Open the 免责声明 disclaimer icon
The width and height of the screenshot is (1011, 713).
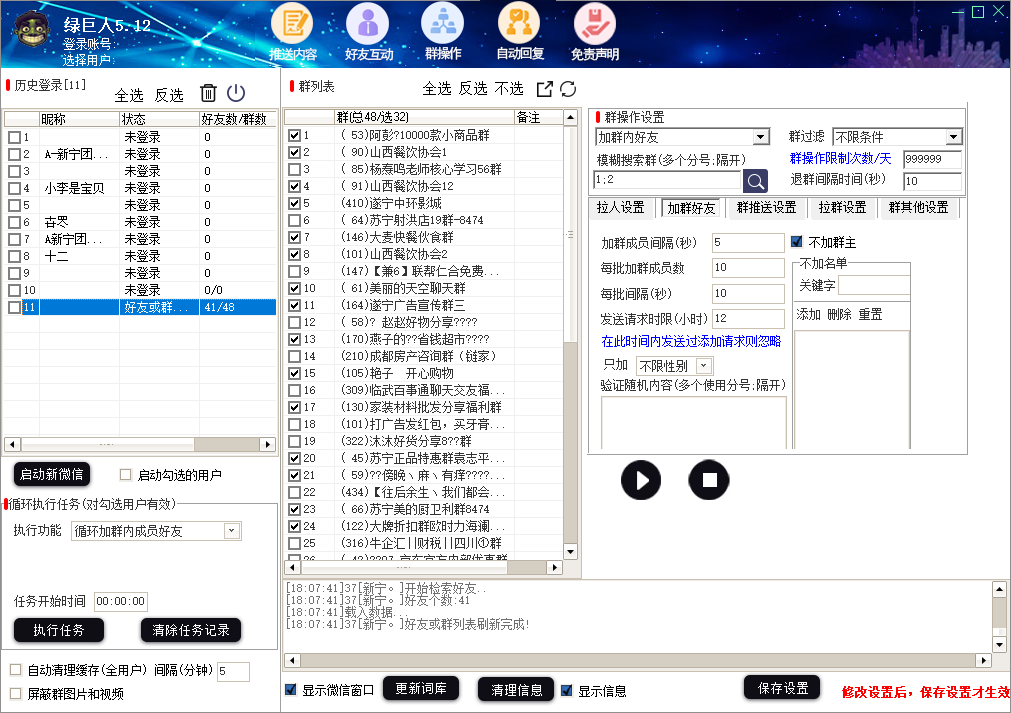pyautogui.click(x=594, y=24)
